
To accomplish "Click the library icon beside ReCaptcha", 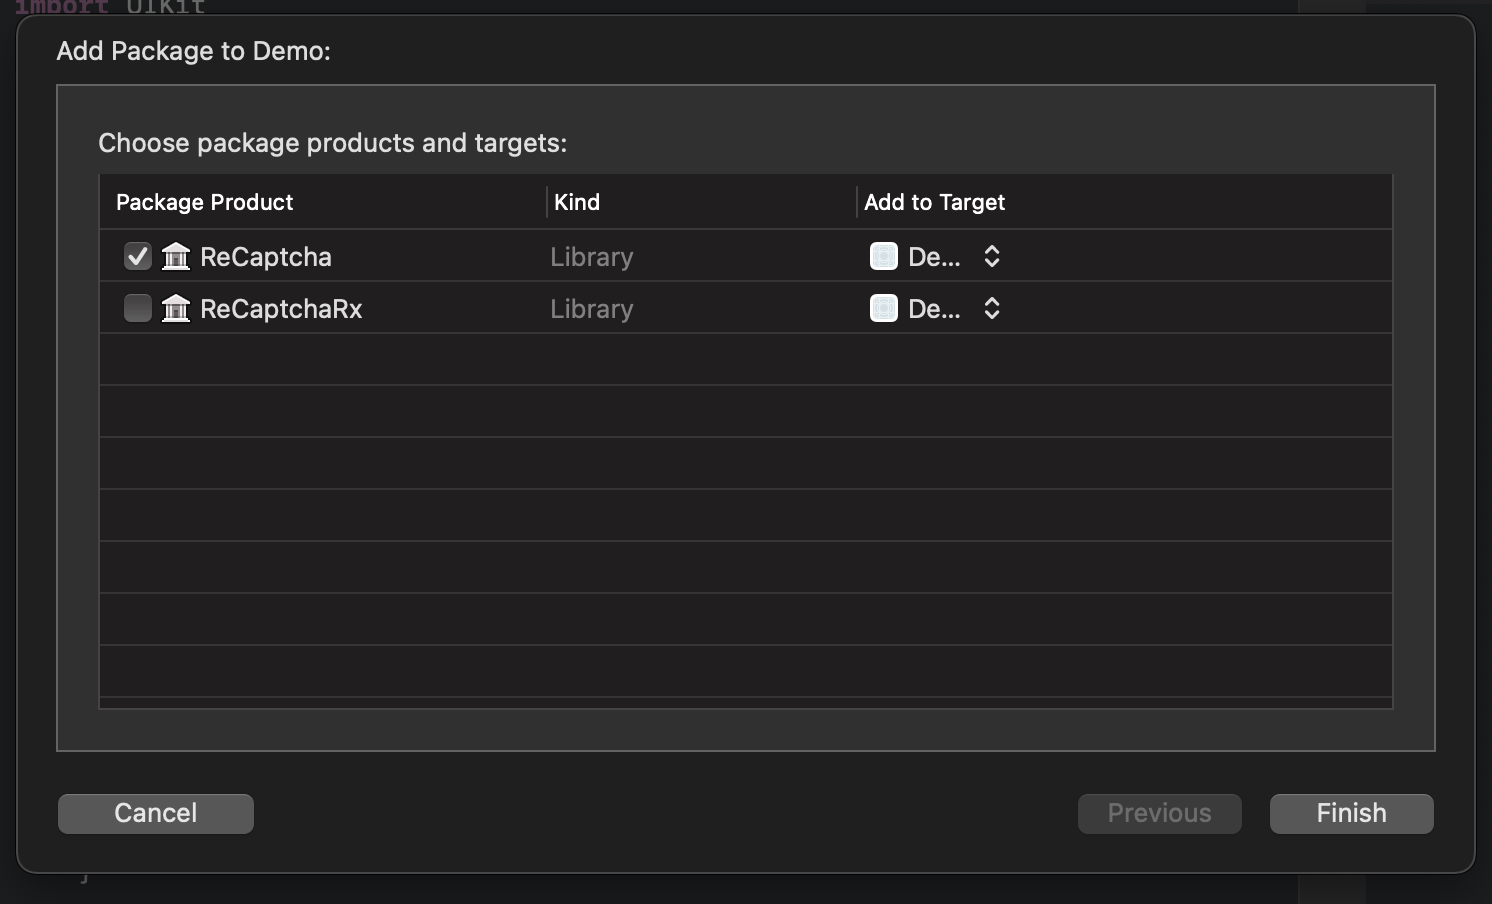I will [x=176, y=256].
